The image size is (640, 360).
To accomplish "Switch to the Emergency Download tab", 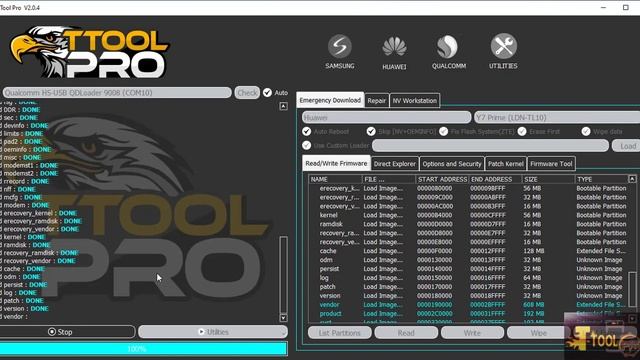I will click(x=330, y=100).
